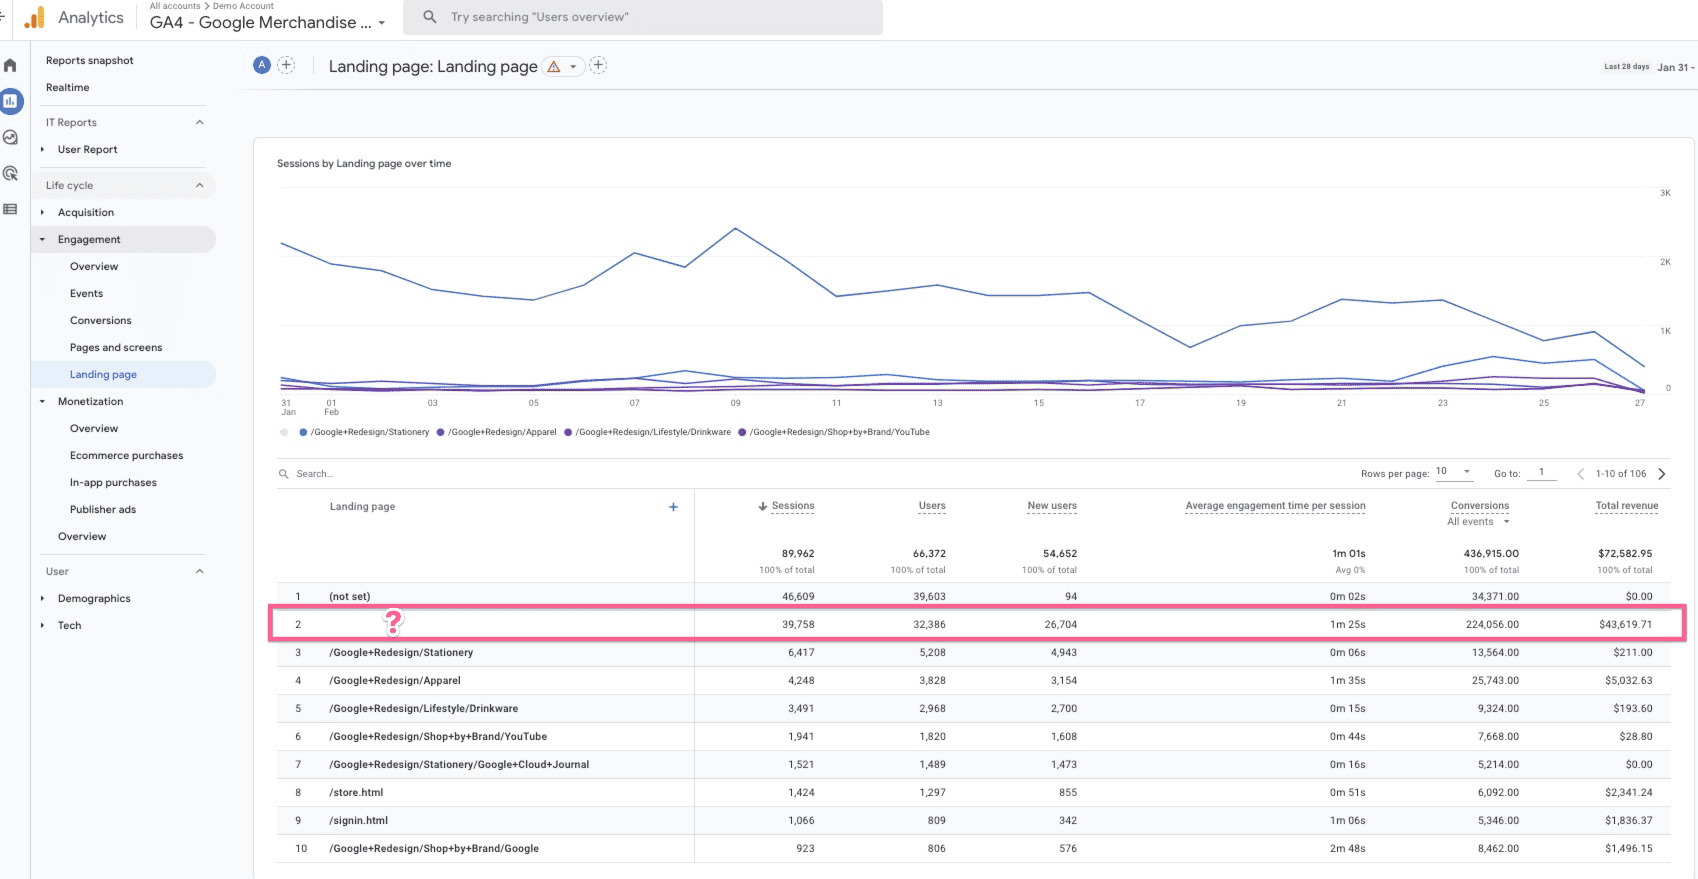Sort table by Users column
1698x879 pixels.
[932, 506]
